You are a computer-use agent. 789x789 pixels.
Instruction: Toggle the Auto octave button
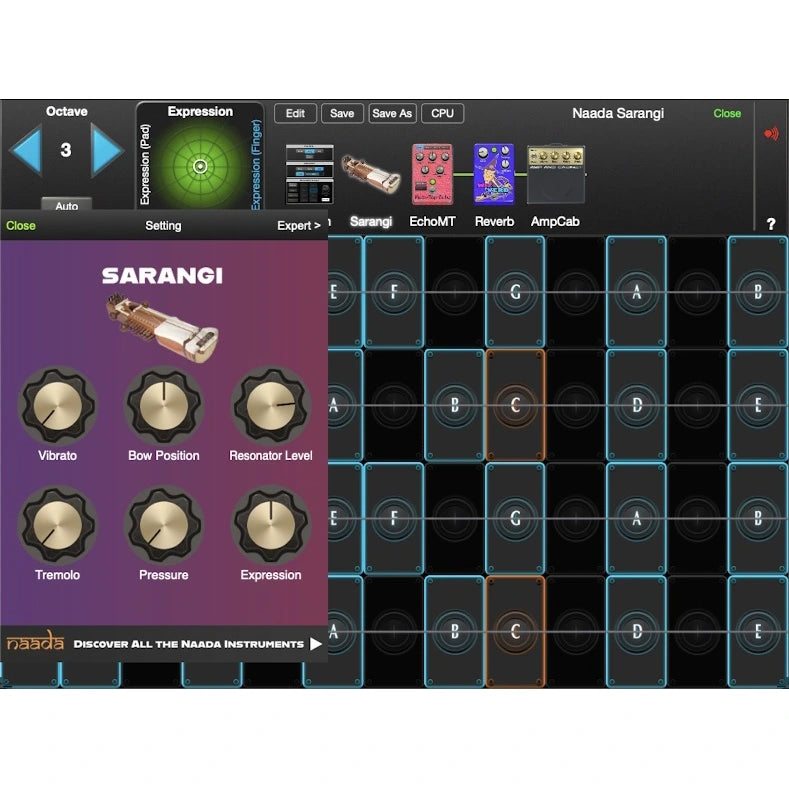click(66, 205)
